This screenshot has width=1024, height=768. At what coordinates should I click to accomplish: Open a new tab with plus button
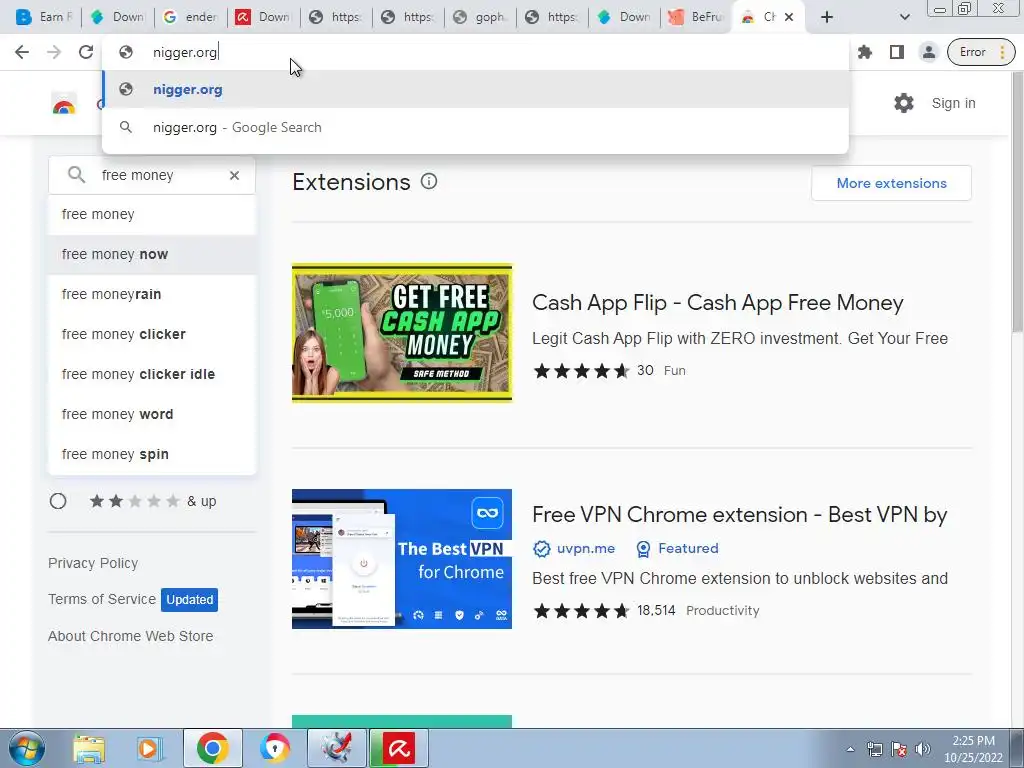point(827,17)
